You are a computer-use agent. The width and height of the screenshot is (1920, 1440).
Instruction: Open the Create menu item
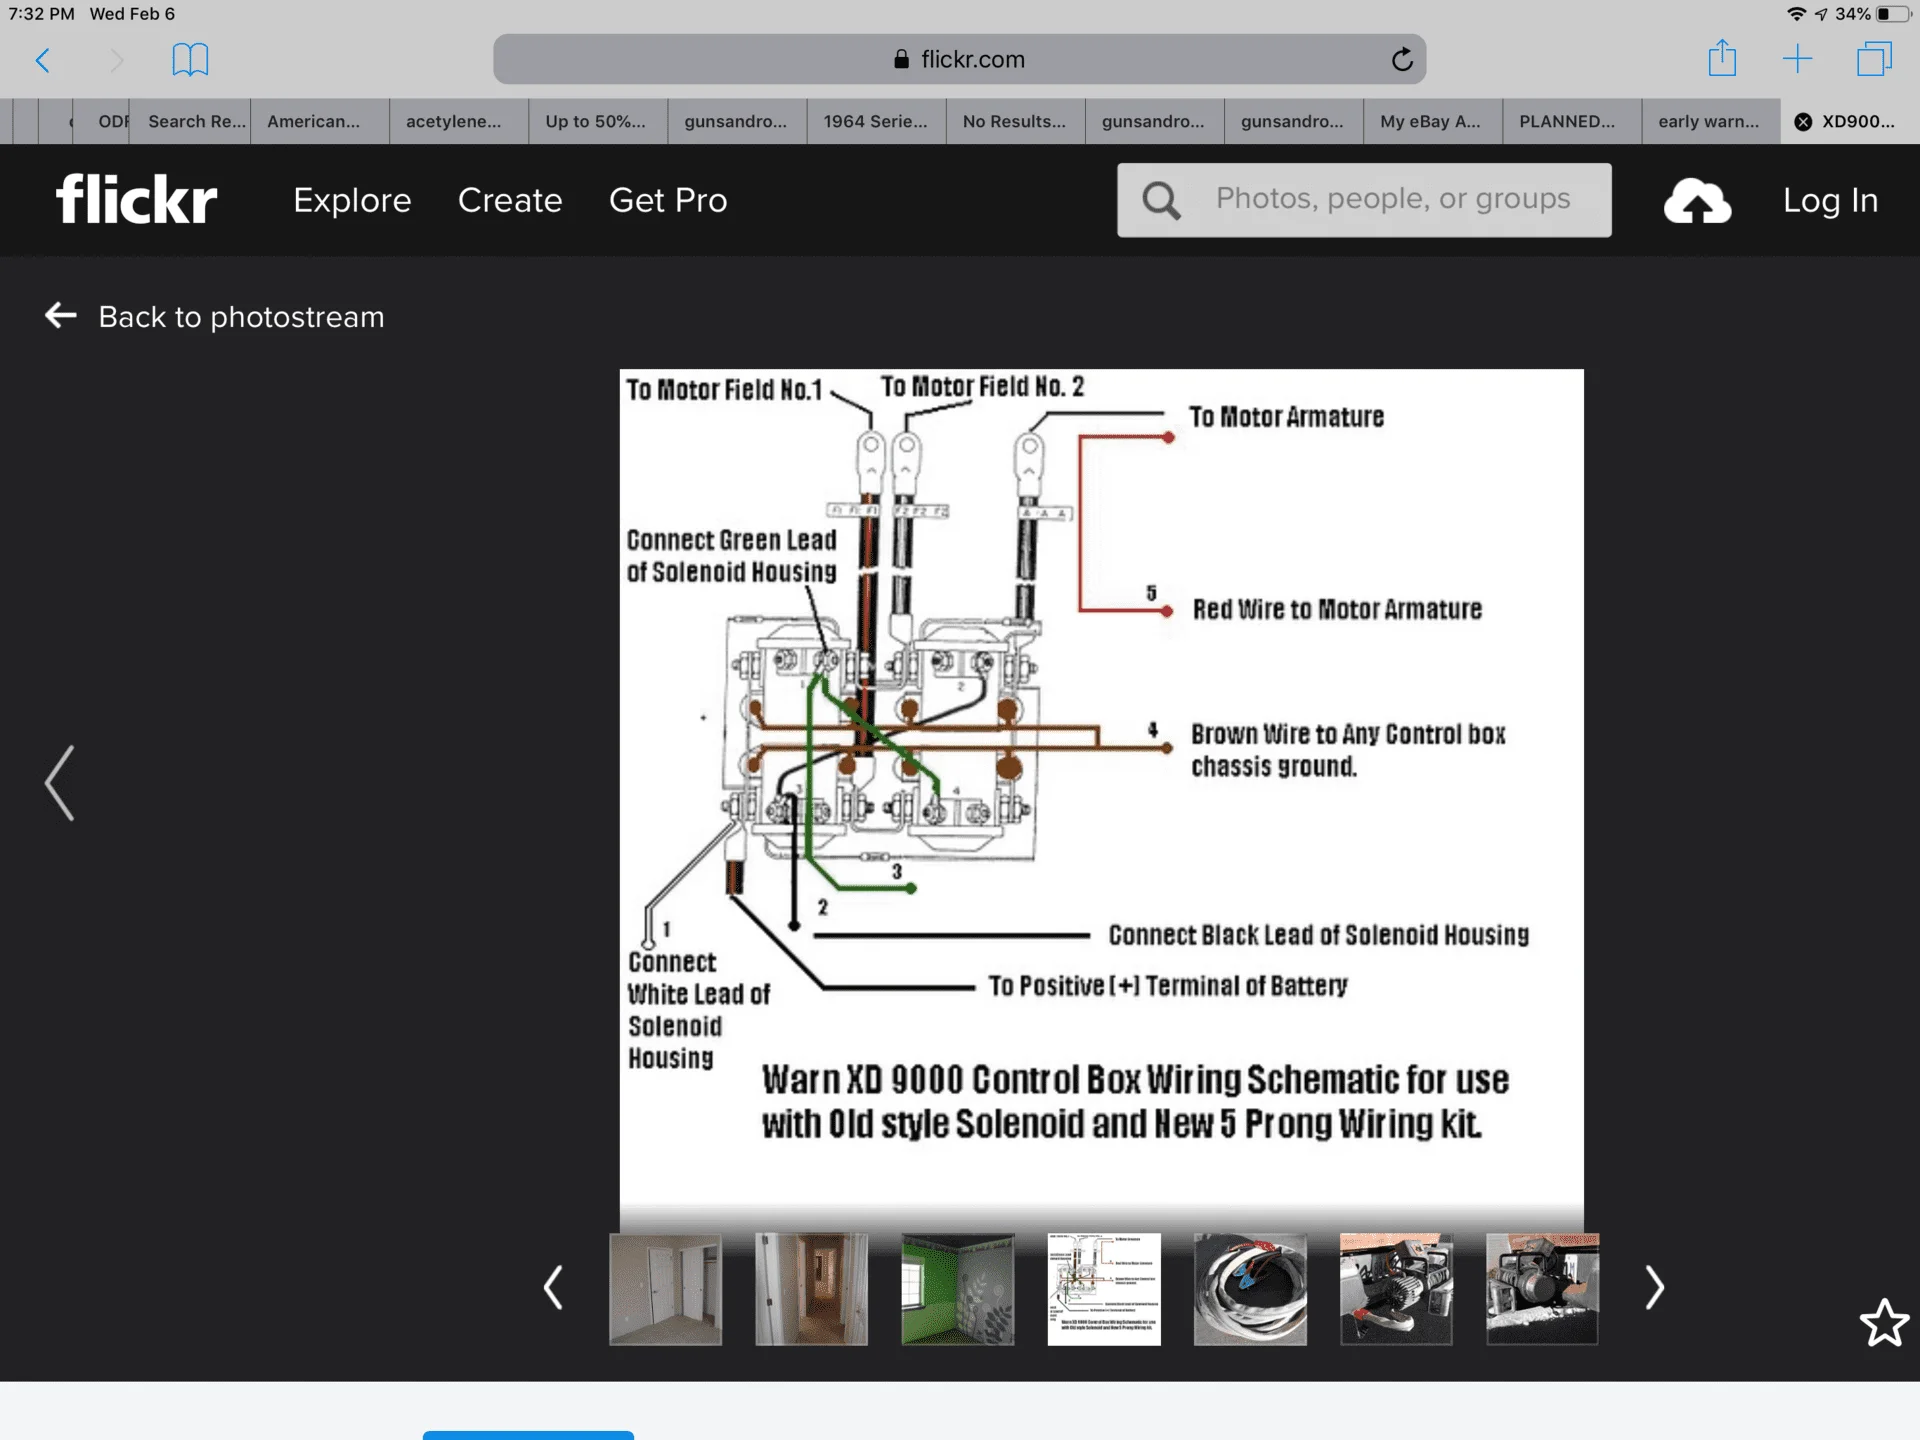510,200
